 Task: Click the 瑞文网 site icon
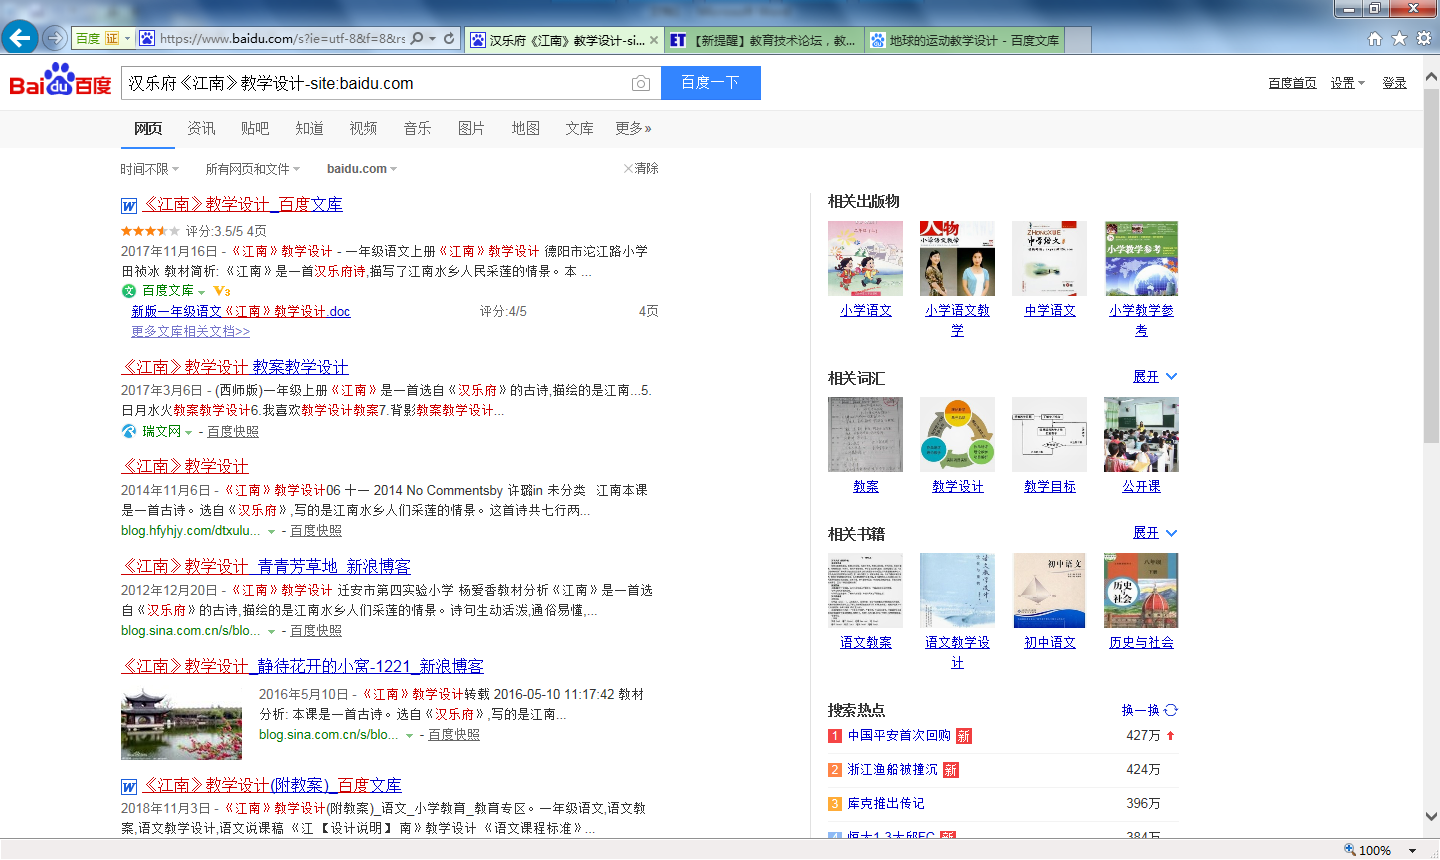point(129,431)
